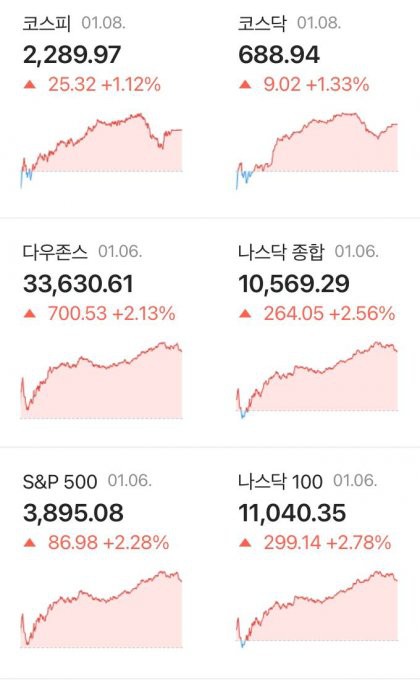The height and width of the screenshot is (680, 420).
Task: Click the 다우존스 red up-triangle icon
Action: click(30, 313)
